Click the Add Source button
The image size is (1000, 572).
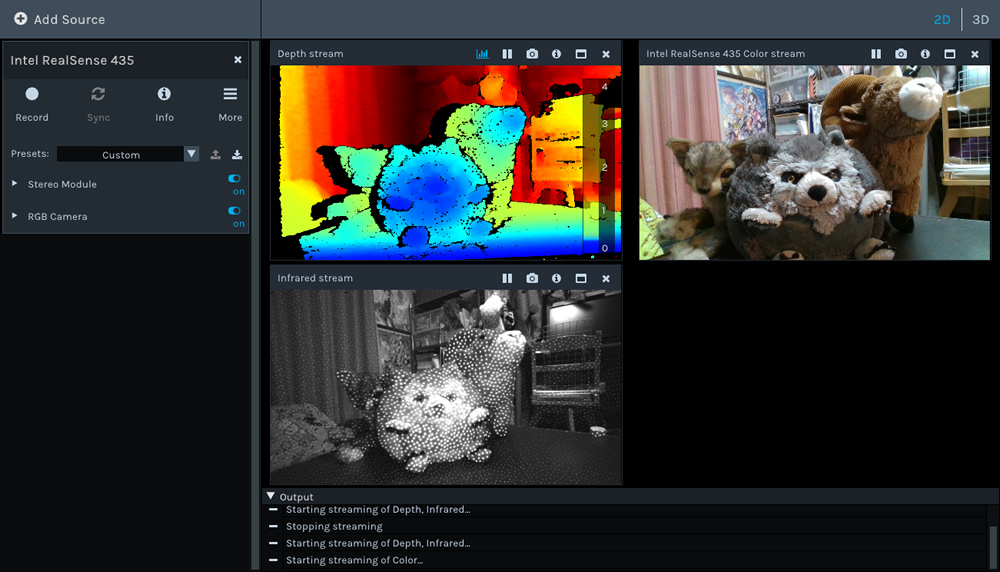(x=59, y=19)
